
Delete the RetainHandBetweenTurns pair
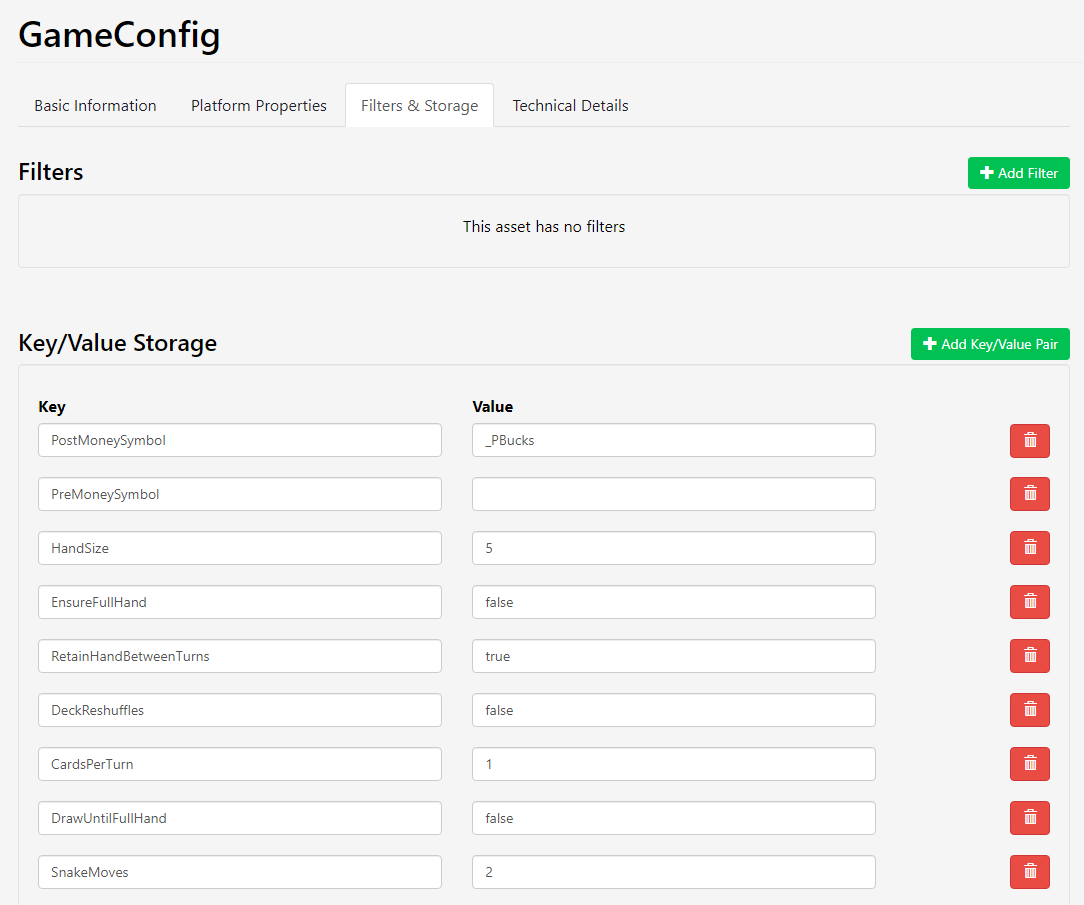click(1029, 656)
